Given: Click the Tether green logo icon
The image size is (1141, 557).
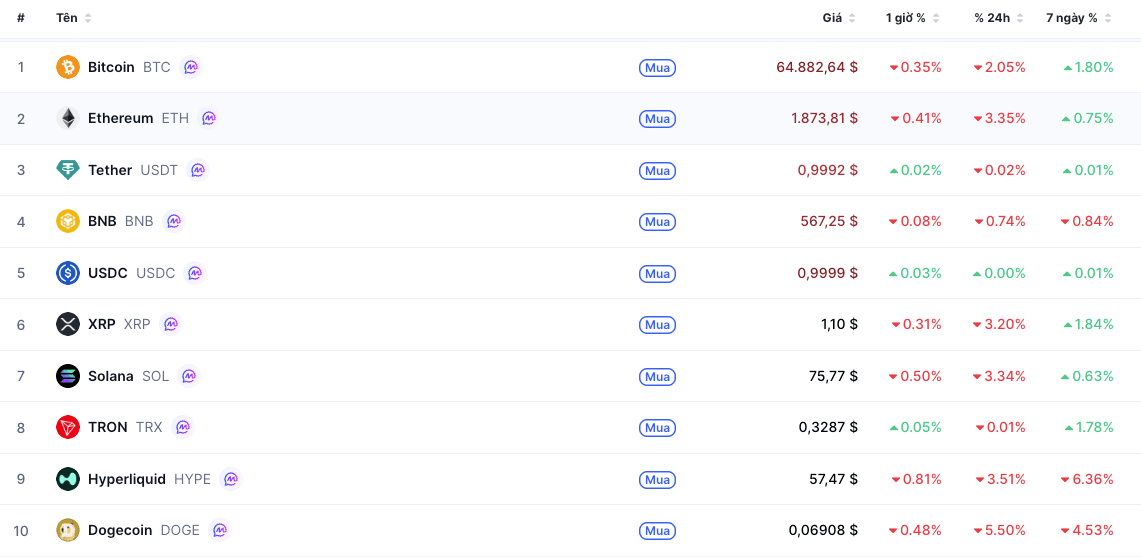Looking at the screenshot, I should coord(68,170).
